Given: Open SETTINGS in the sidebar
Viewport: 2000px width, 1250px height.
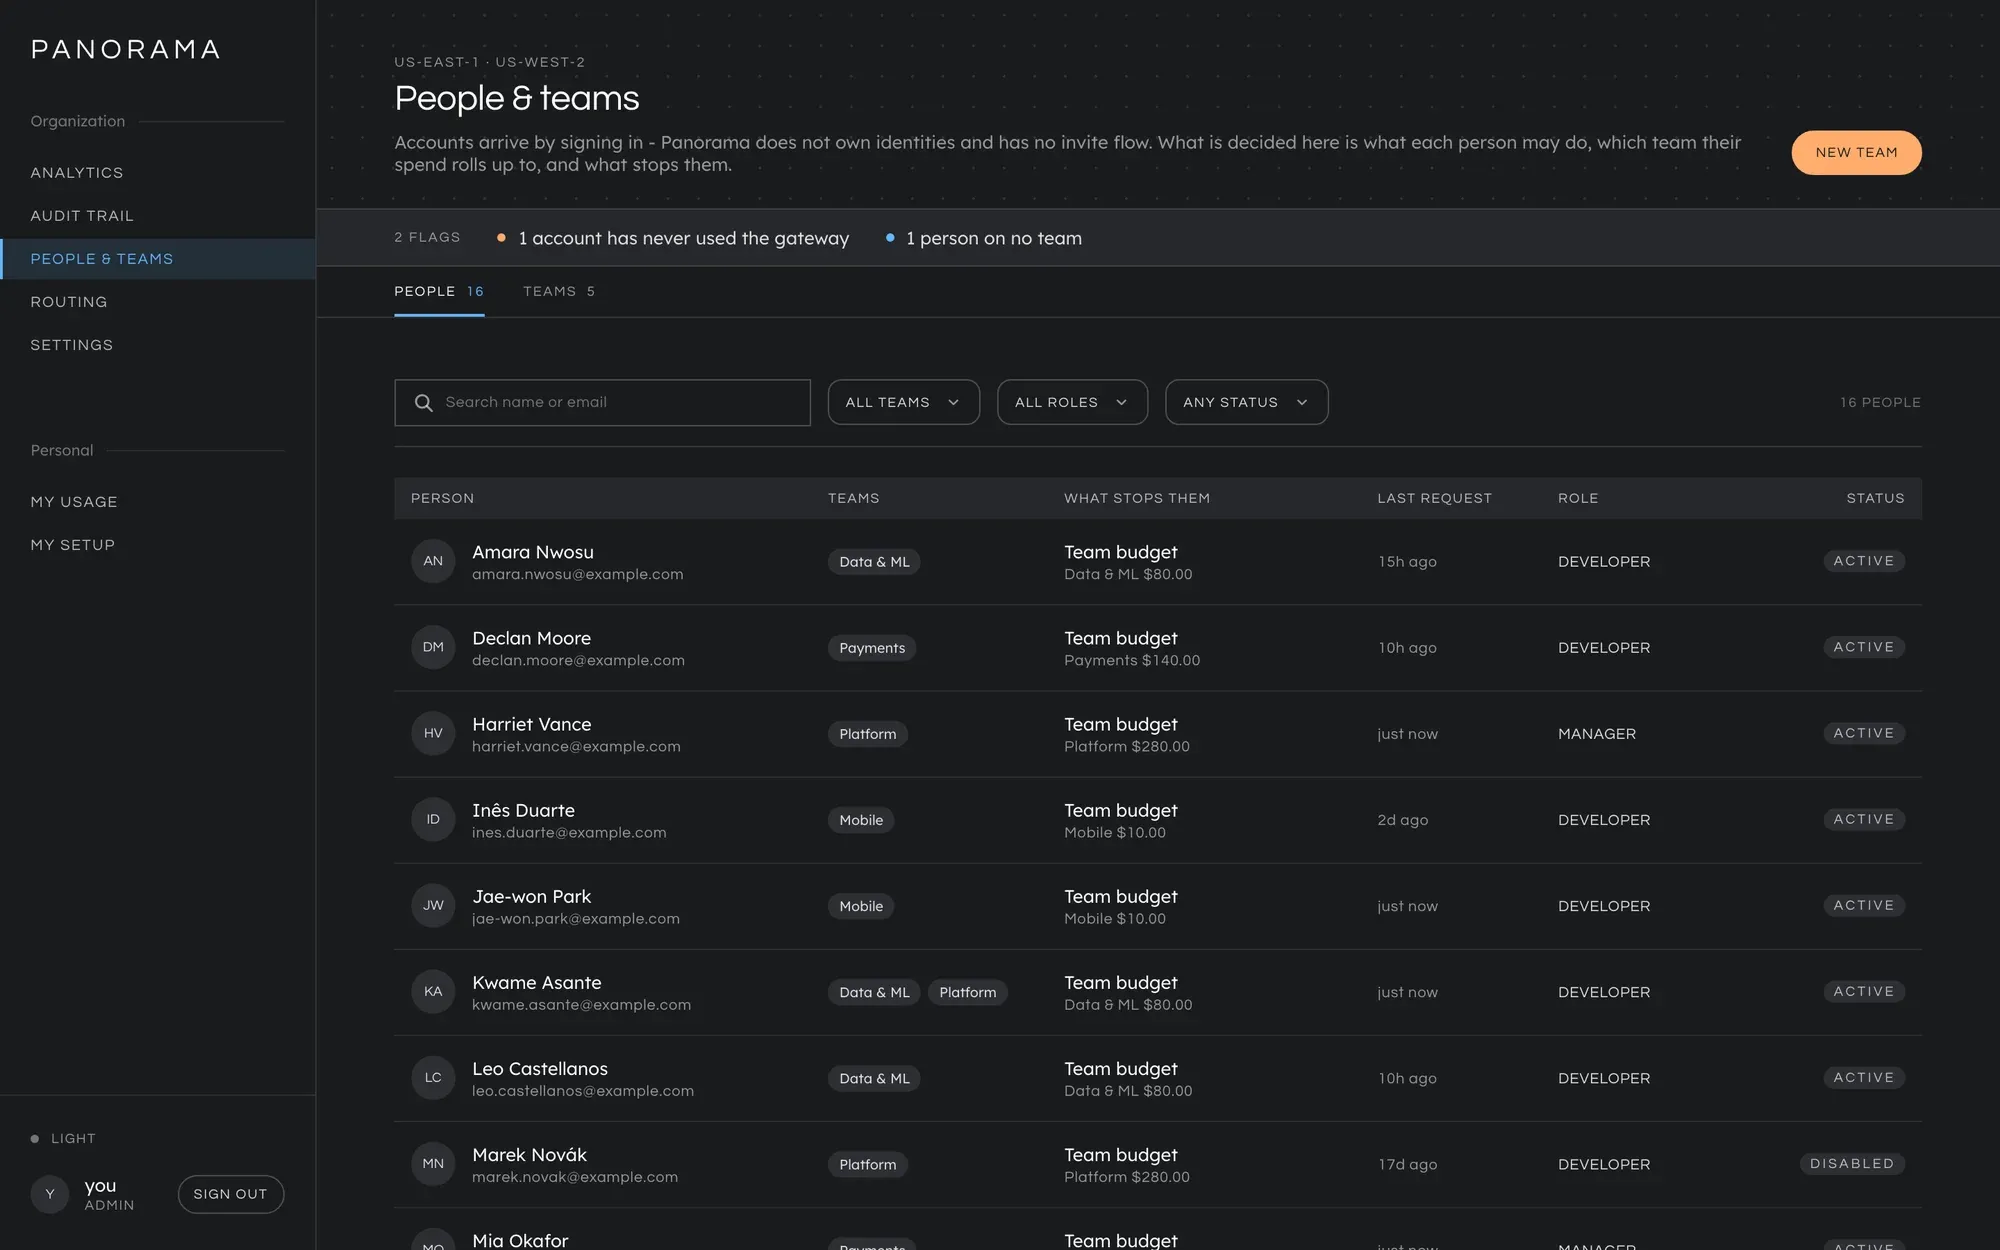Looking at the screenshot, I should click(x=158, y=345).
